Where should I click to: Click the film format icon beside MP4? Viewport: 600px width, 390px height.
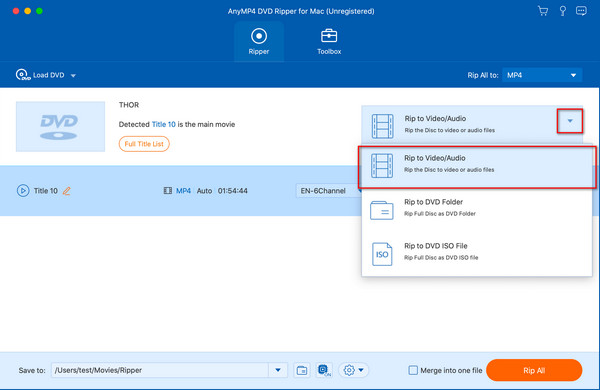168,191
